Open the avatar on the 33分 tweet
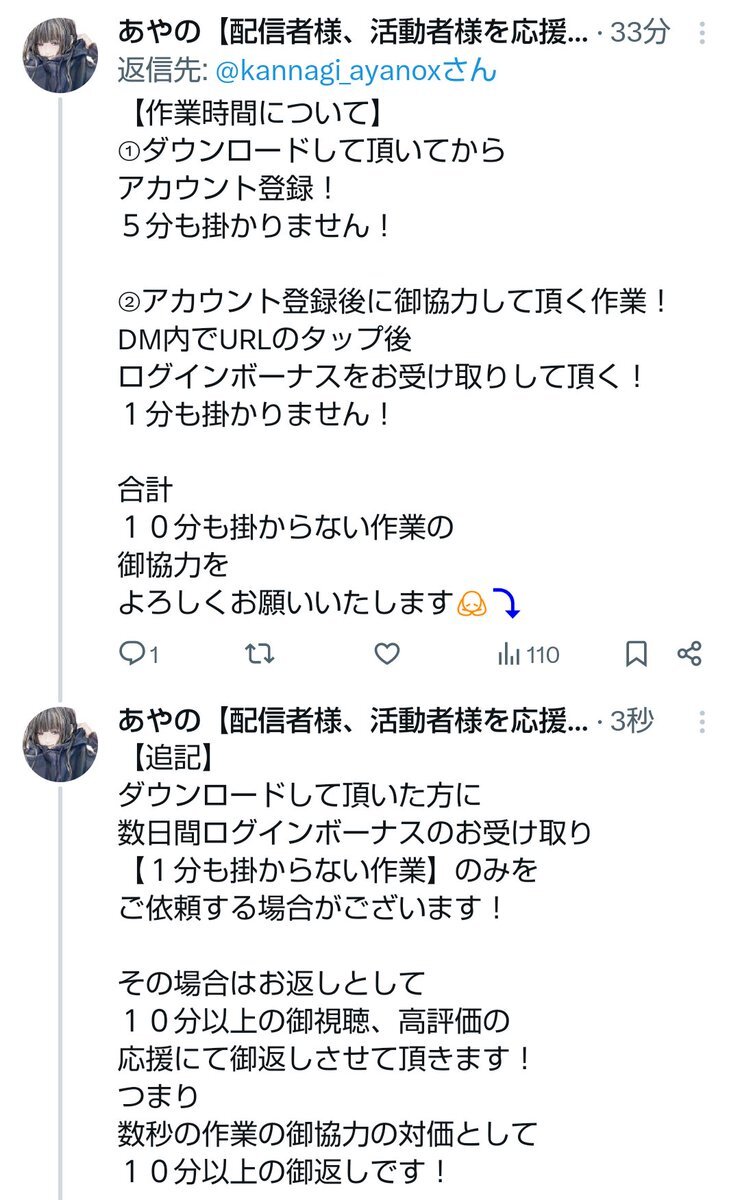 click(60, 54)
